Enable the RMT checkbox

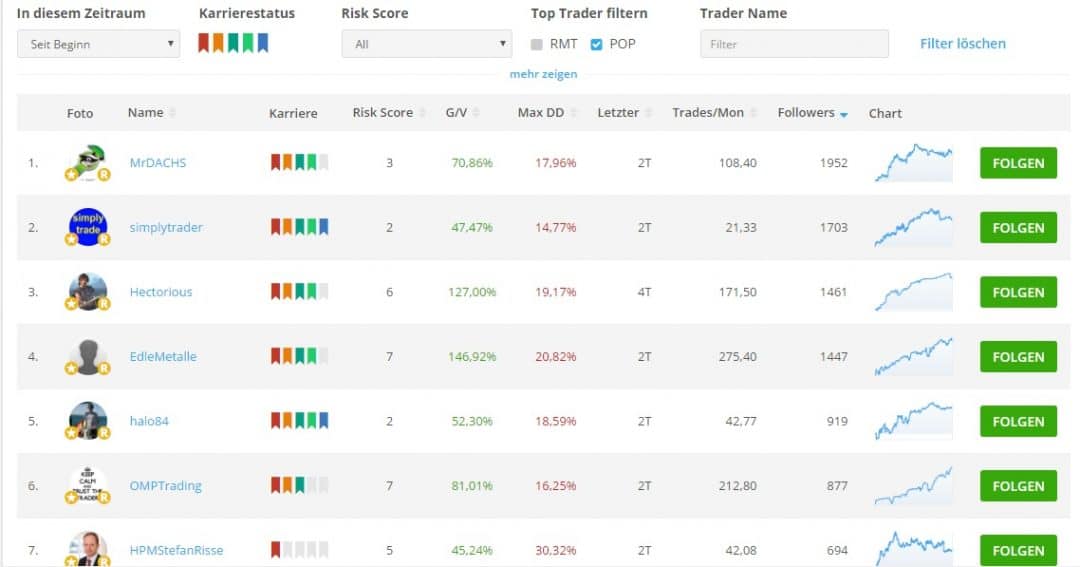537,44
